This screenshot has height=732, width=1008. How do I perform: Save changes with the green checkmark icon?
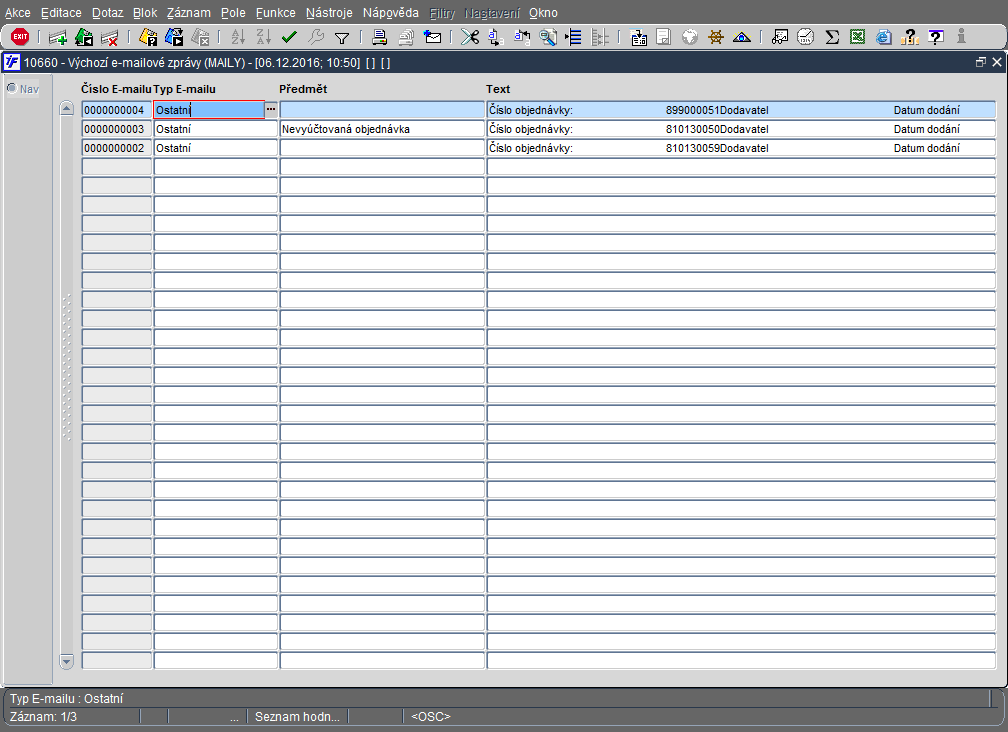[x=289, y=37]
